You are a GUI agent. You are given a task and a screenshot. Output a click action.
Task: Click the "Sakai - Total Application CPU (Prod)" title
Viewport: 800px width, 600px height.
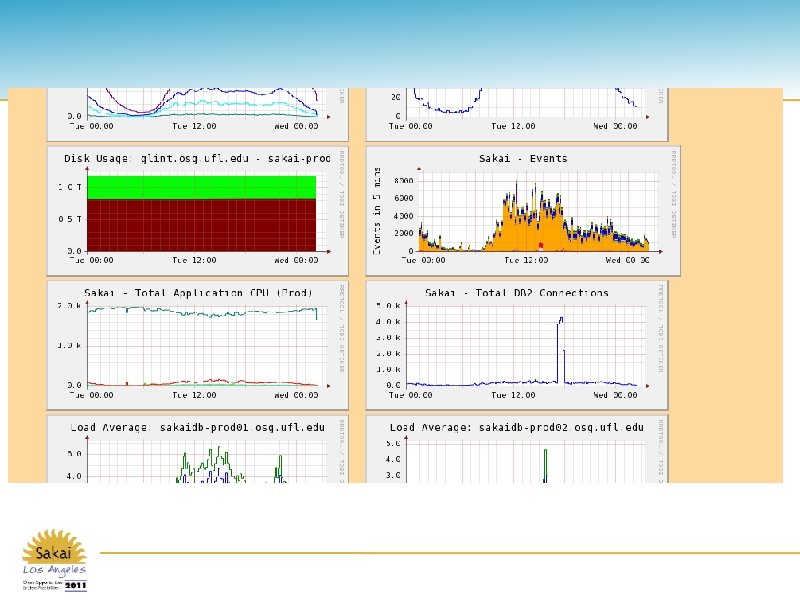[197, 293]
